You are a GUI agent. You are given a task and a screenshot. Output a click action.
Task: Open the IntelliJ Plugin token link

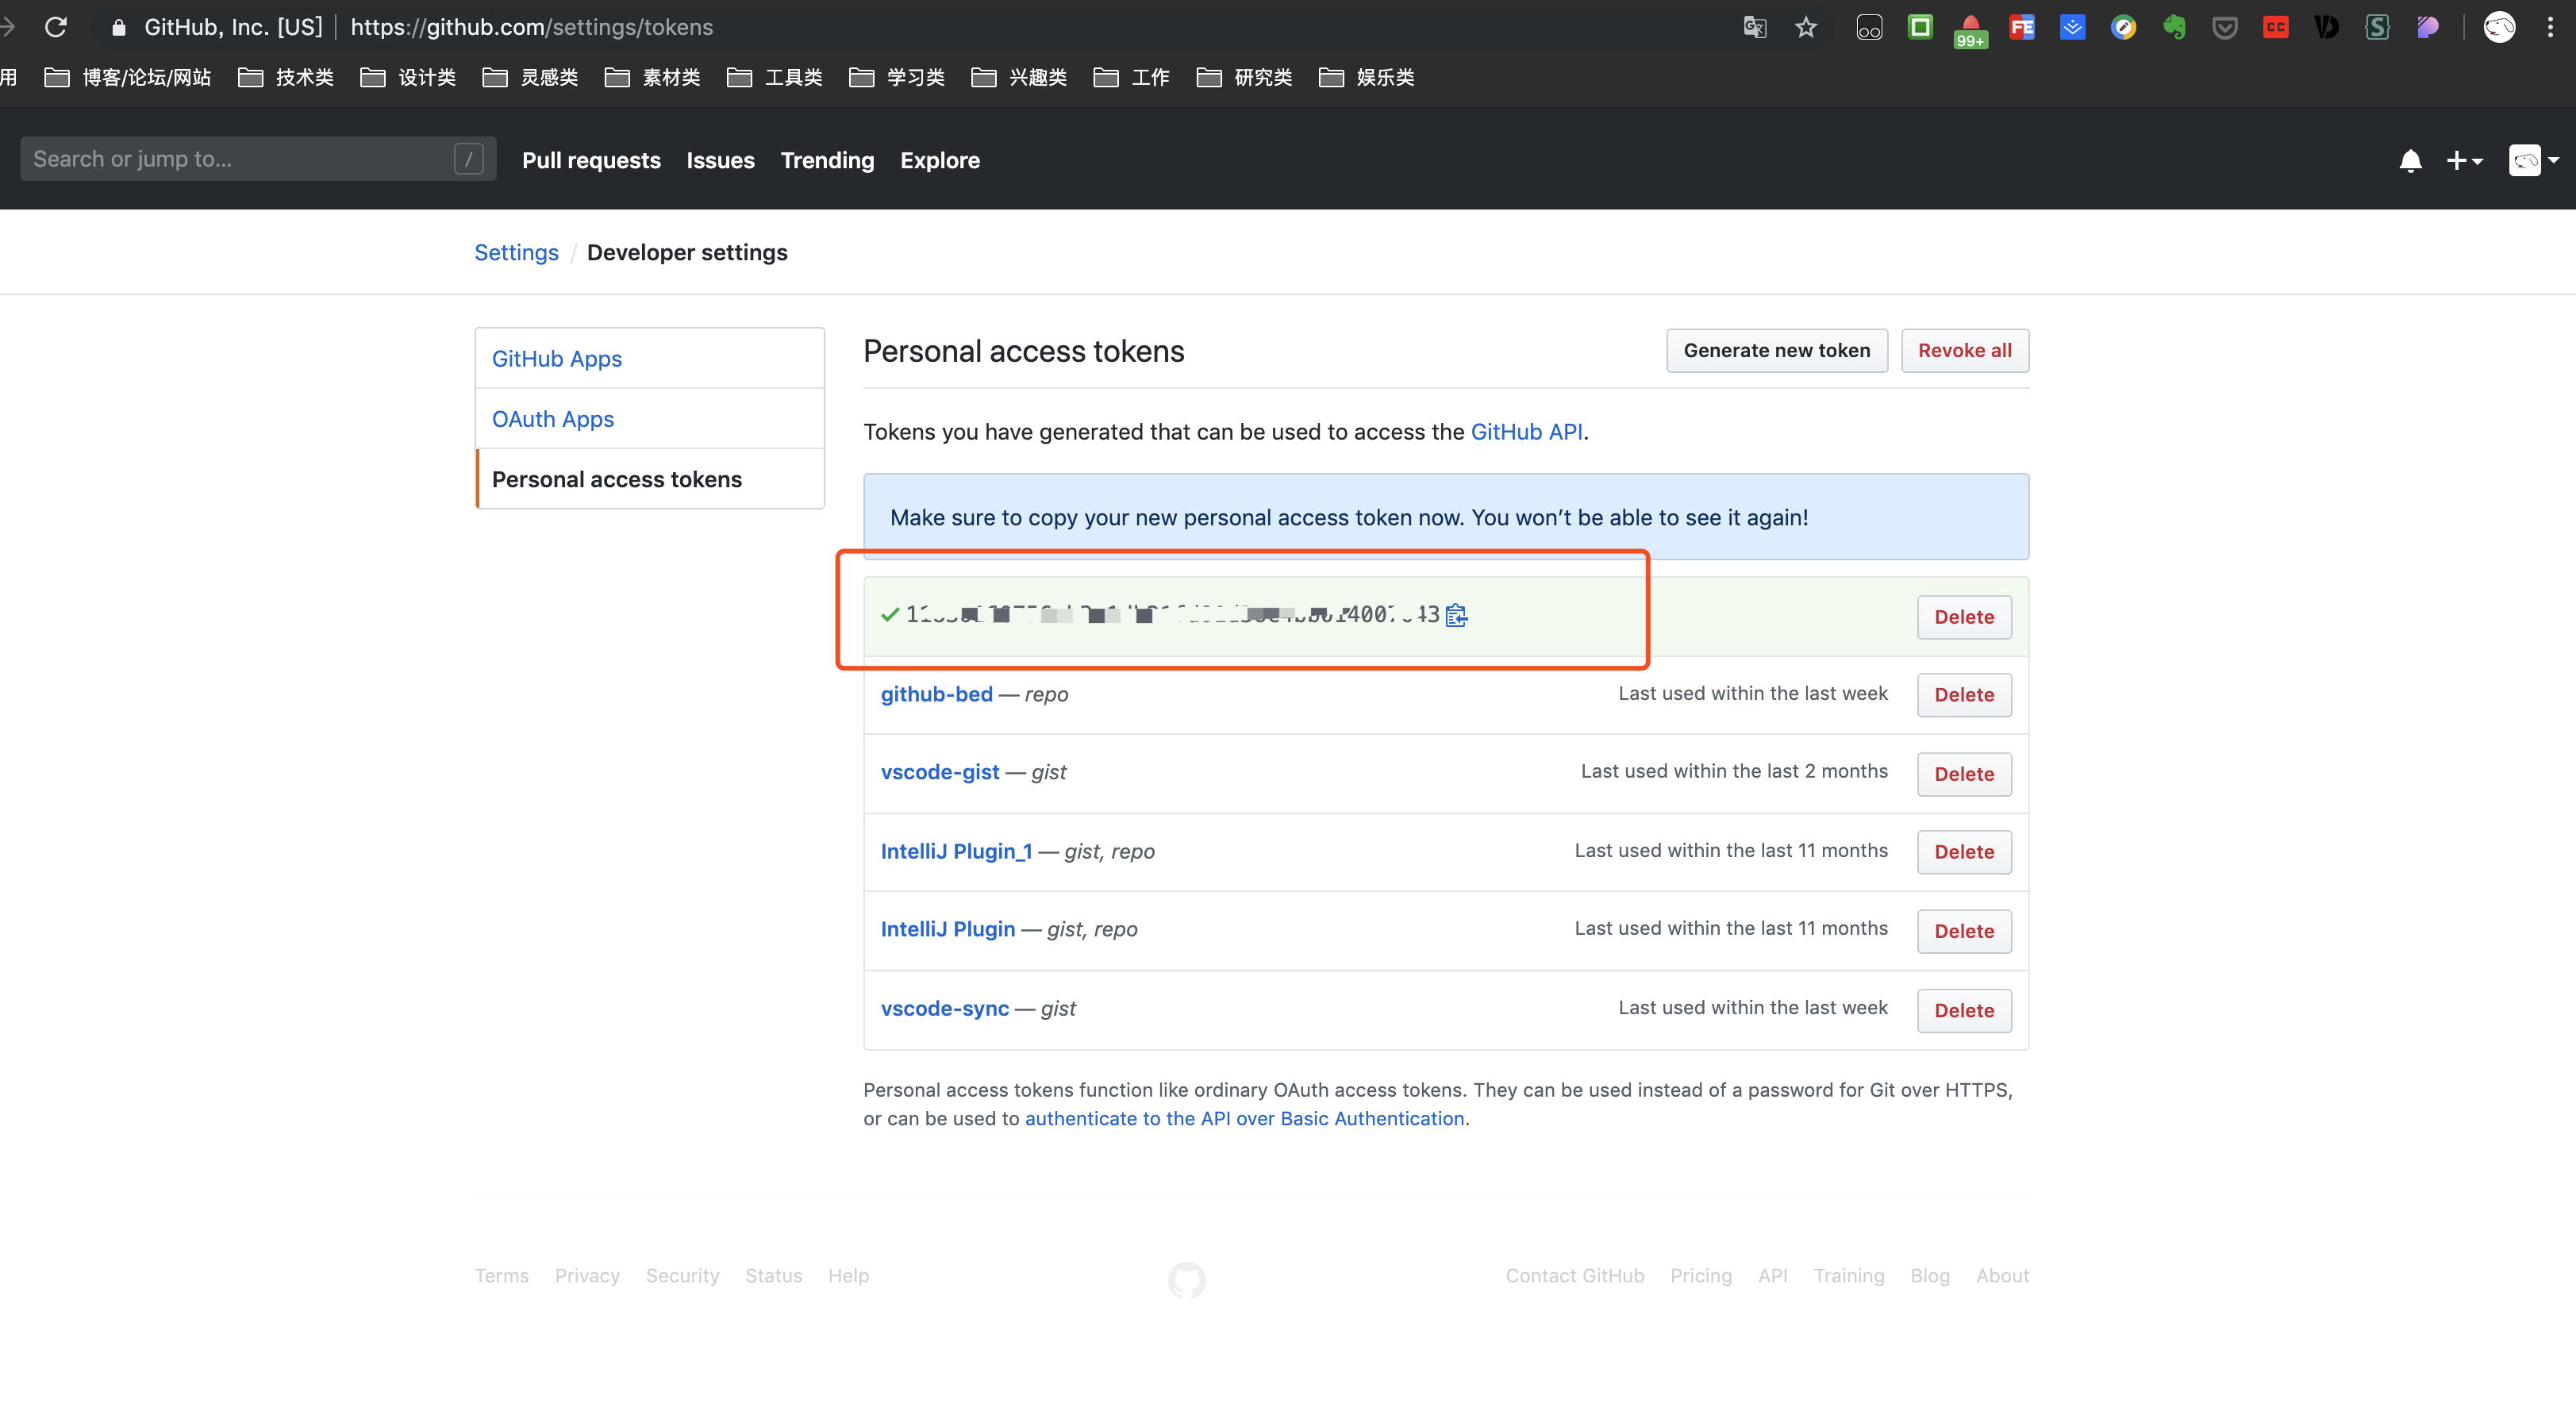click(947, 929)
